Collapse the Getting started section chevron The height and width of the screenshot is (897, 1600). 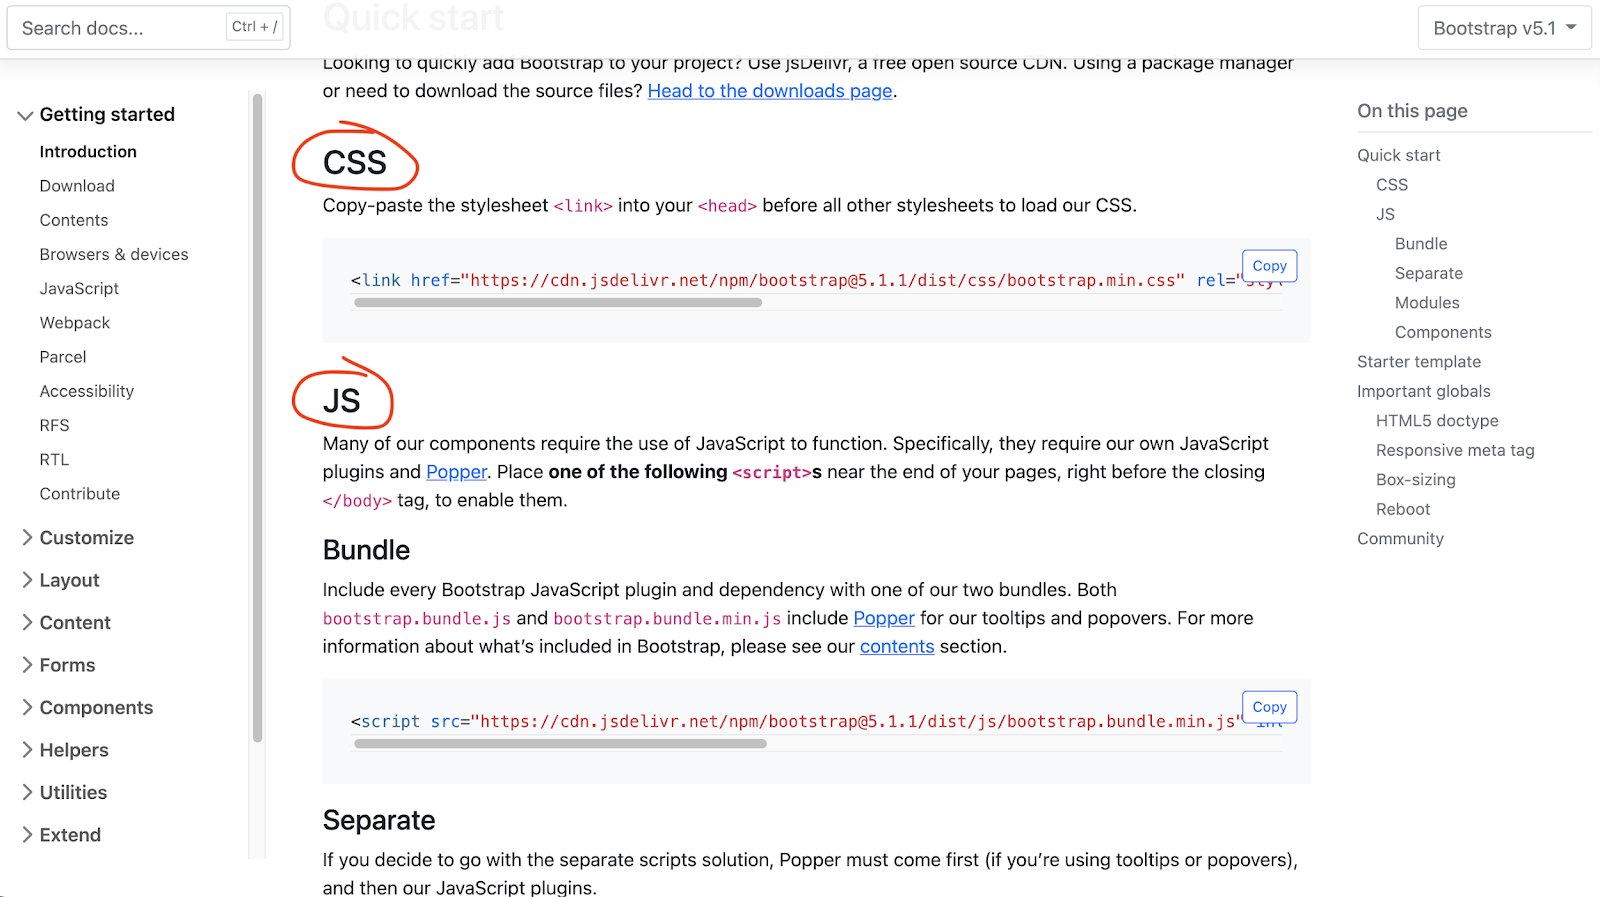(26, 116)
